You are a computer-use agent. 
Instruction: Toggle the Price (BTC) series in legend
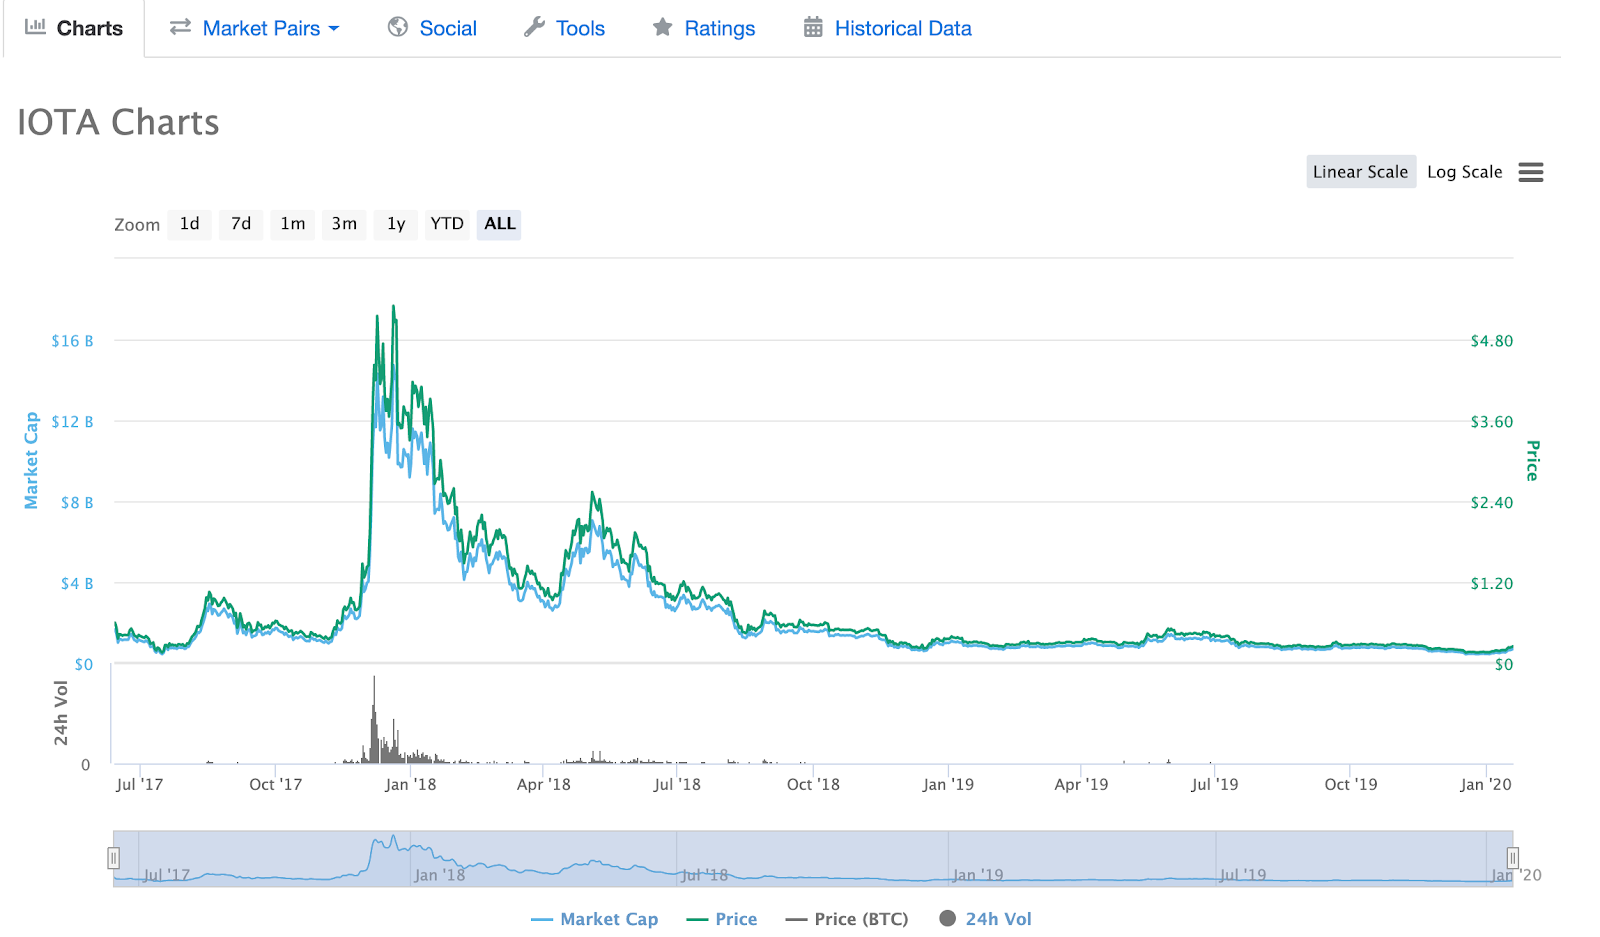point(847,919)
